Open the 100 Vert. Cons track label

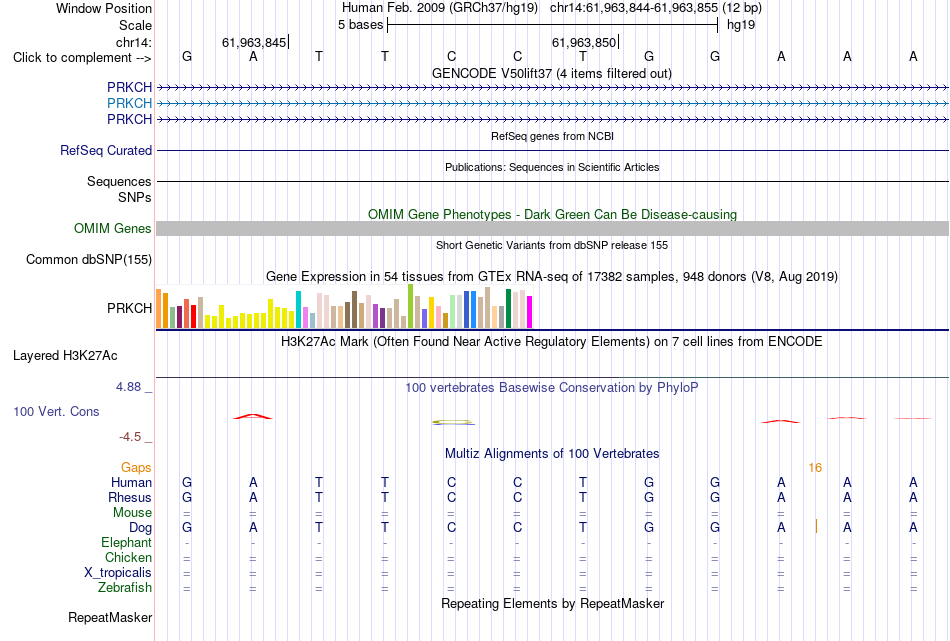(x=56, y=411)
